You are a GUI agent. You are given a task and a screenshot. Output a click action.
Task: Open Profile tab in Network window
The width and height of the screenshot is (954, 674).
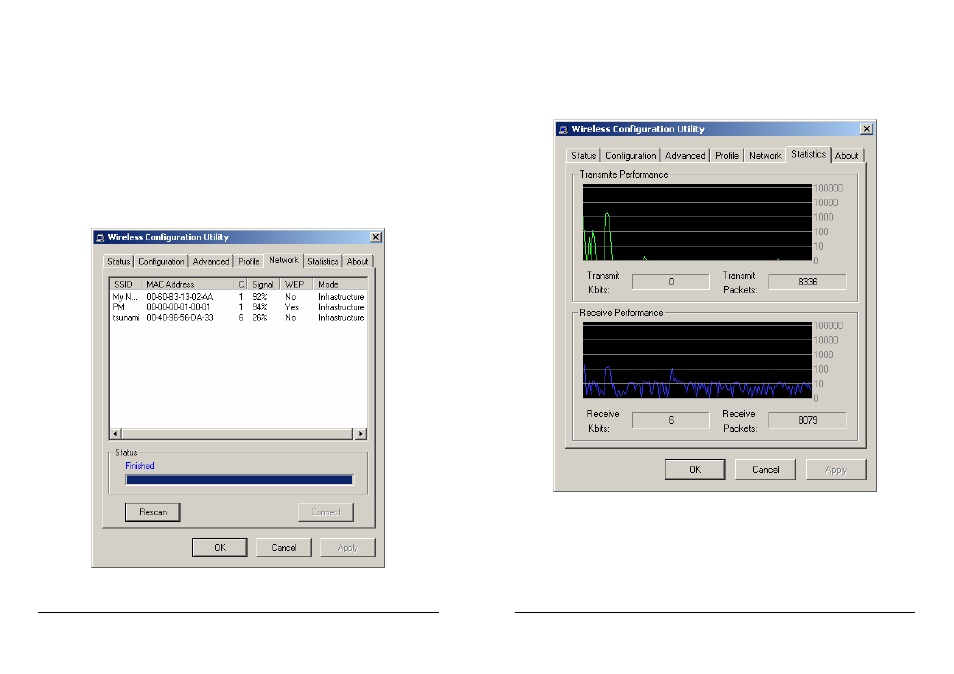point(249,262)
